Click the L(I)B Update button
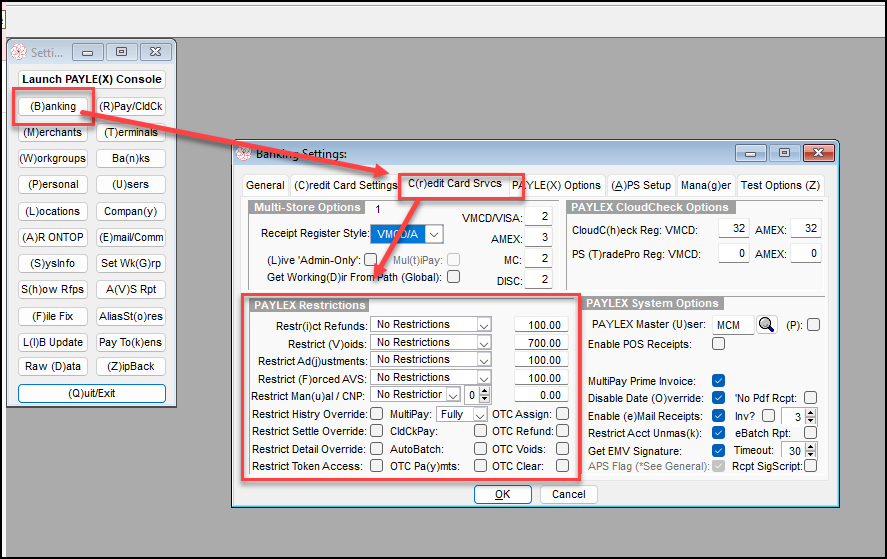The height and width of the screenshot is (559, 887). (53, 342)
